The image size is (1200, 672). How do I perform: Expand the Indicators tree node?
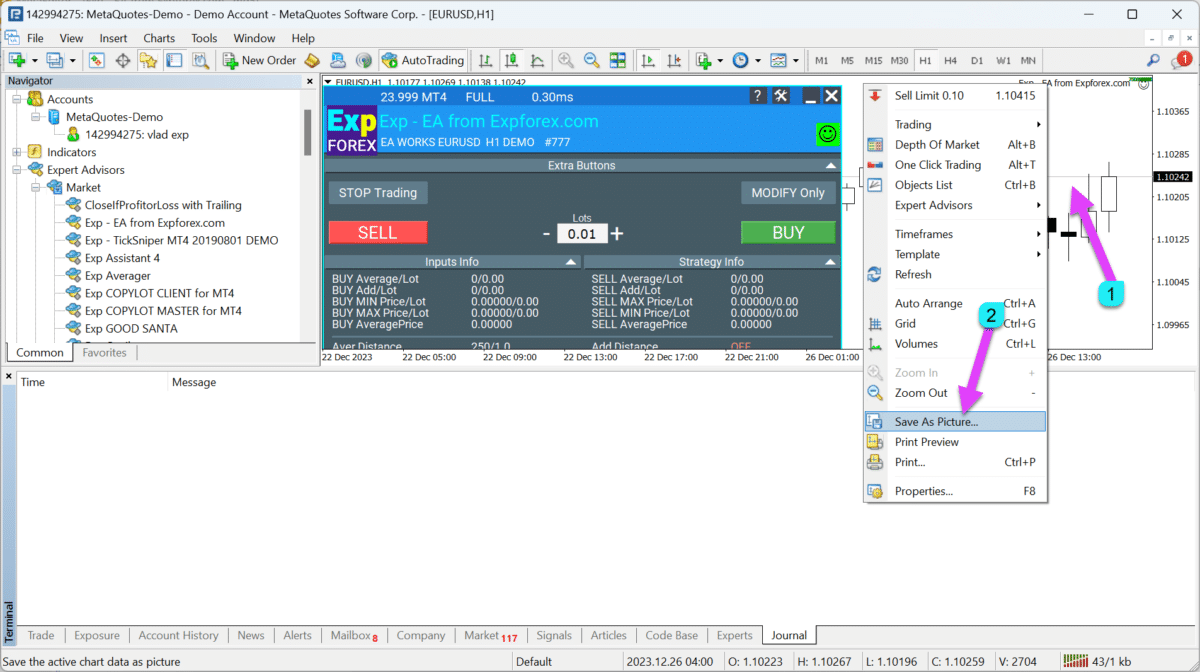(17, 152)
